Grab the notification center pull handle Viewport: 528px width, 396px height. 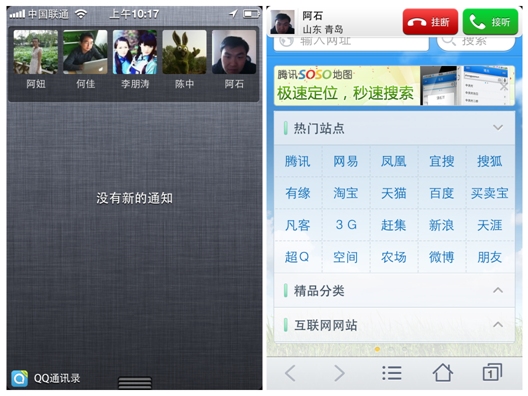[135, 383]
